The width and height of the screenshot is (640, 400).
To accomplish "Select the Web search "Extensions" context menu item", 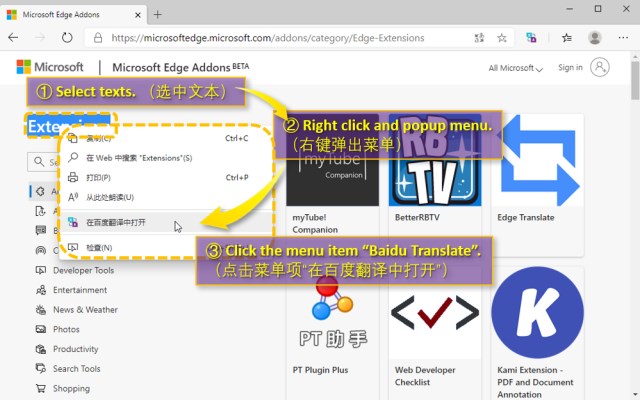I will pyautogui.click(x=166, y=158).
